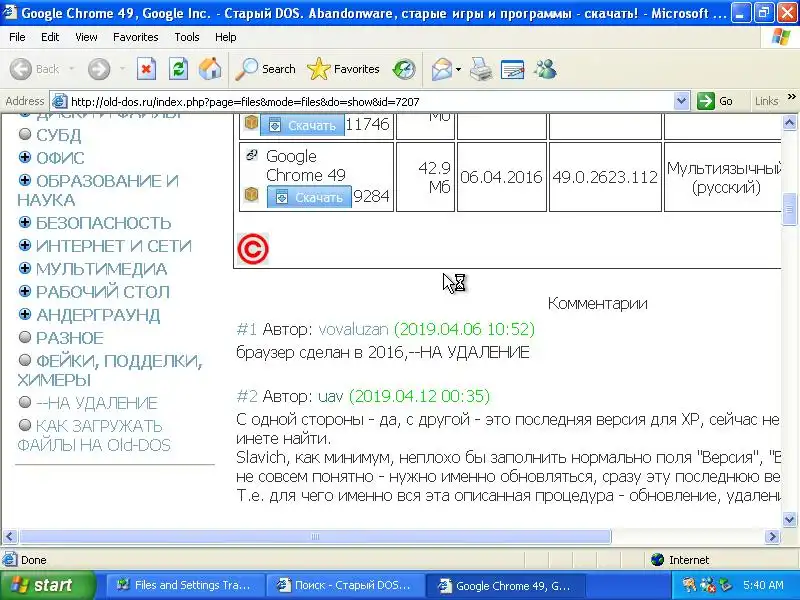The width and height of the screenshot is (800, 600).
Task: Click comment author vovaluzan
Action: pos(353,329)
